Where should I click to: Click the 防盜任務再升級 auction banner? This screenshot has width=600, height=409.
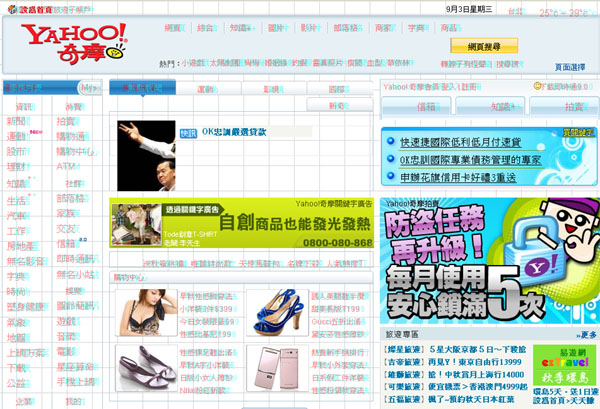pyautogui.click(x=490, y=261)
